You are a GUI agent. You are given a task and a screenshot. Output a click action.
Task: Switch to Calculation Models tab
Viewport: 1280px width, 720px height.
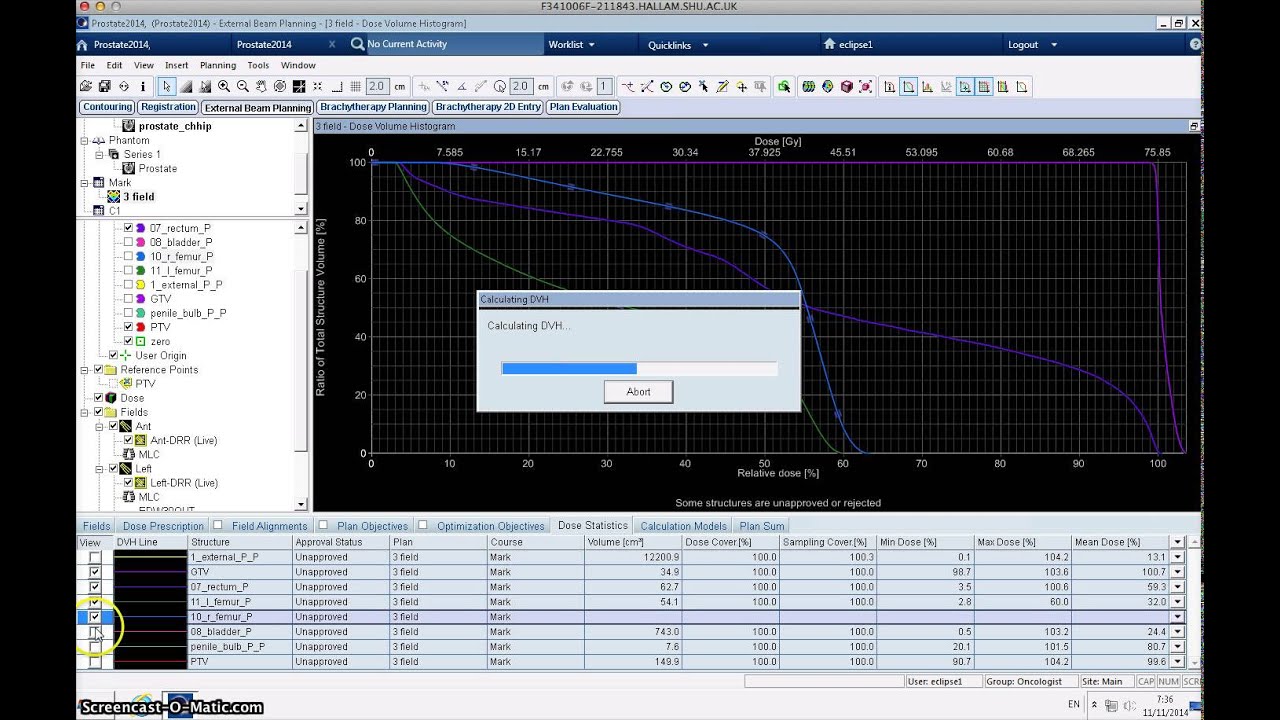[684, 526]
